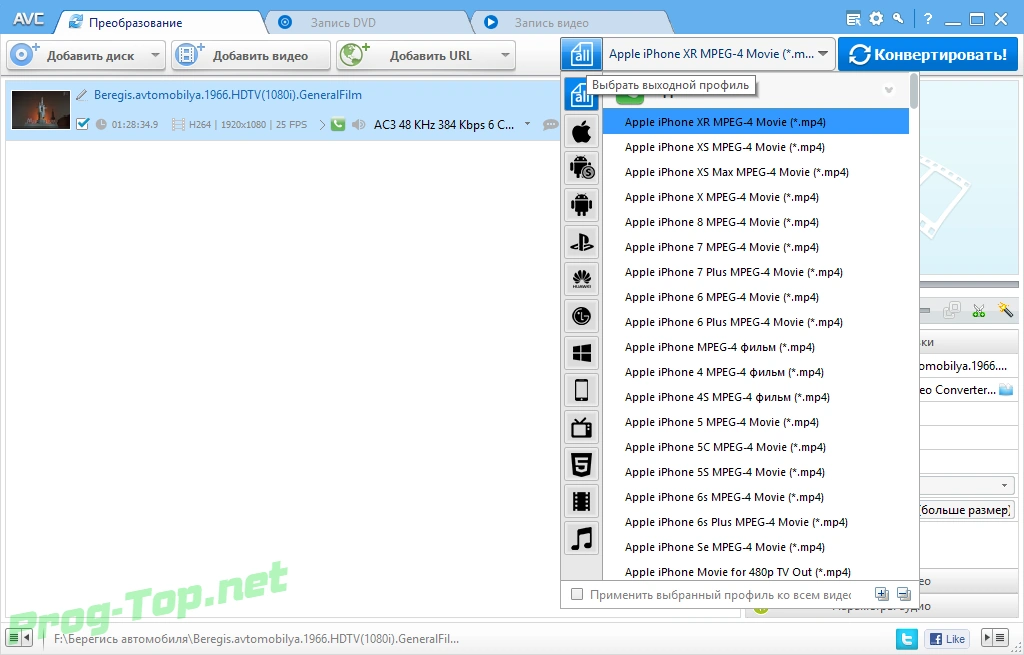Select 'Apple iPhone XS Max MPEG-4 Movie' profile
Screen dimensions: 1024x655
pyautogui.click(x=756, y=172)
